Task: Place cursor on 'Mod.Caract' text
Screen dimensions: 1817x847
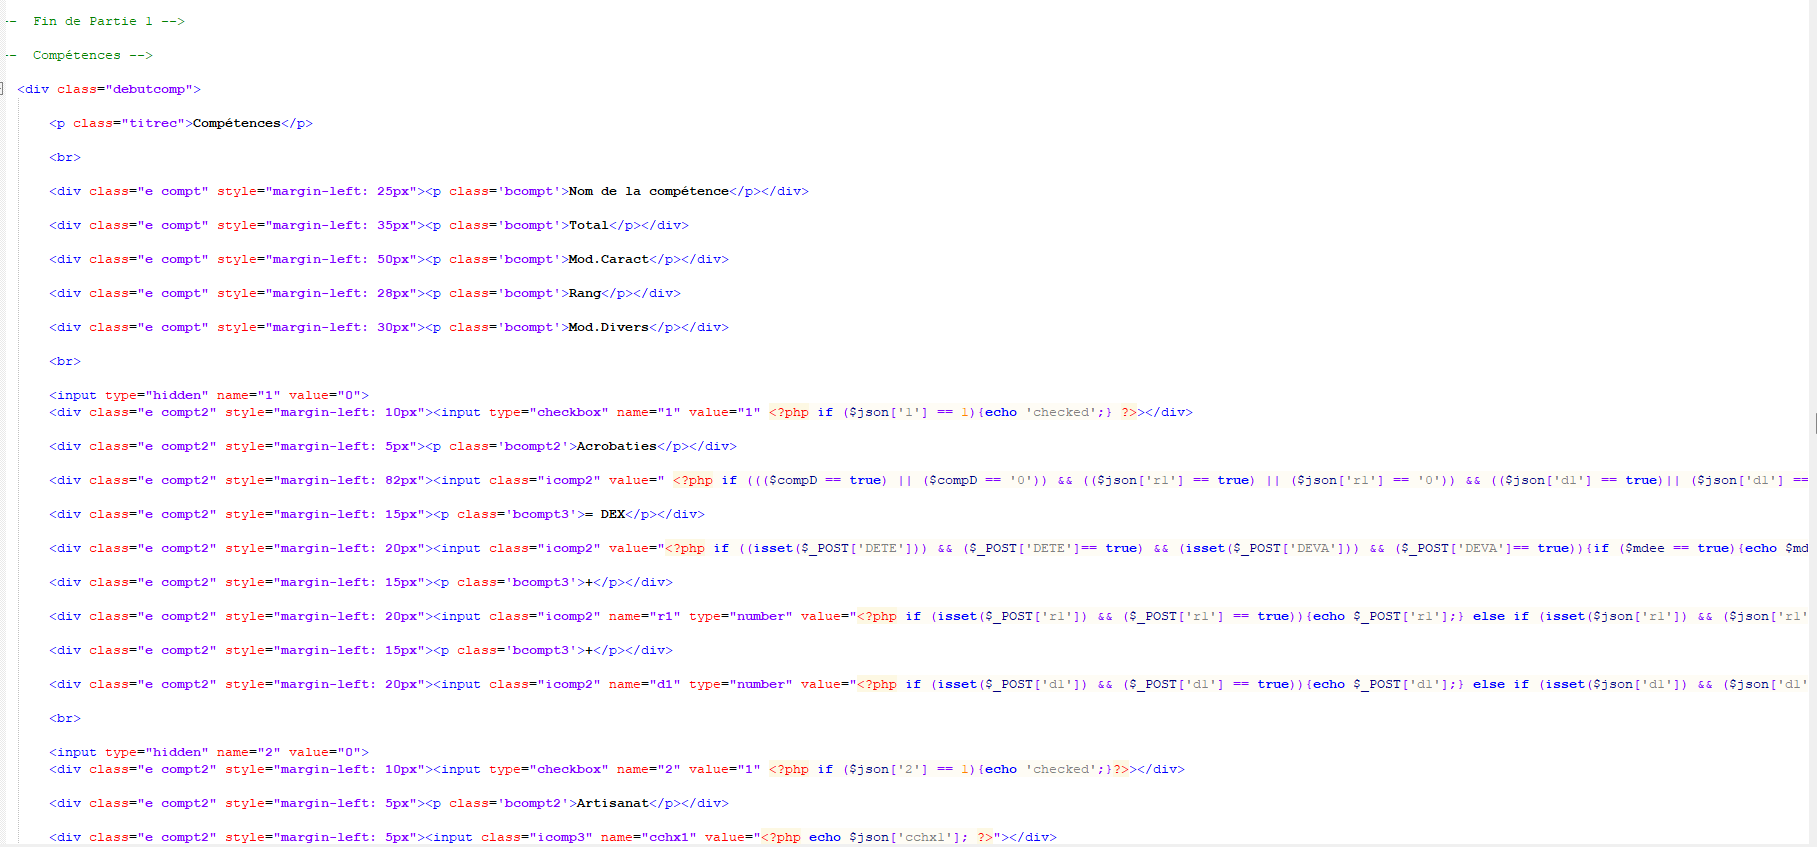Action: point(608,259)
